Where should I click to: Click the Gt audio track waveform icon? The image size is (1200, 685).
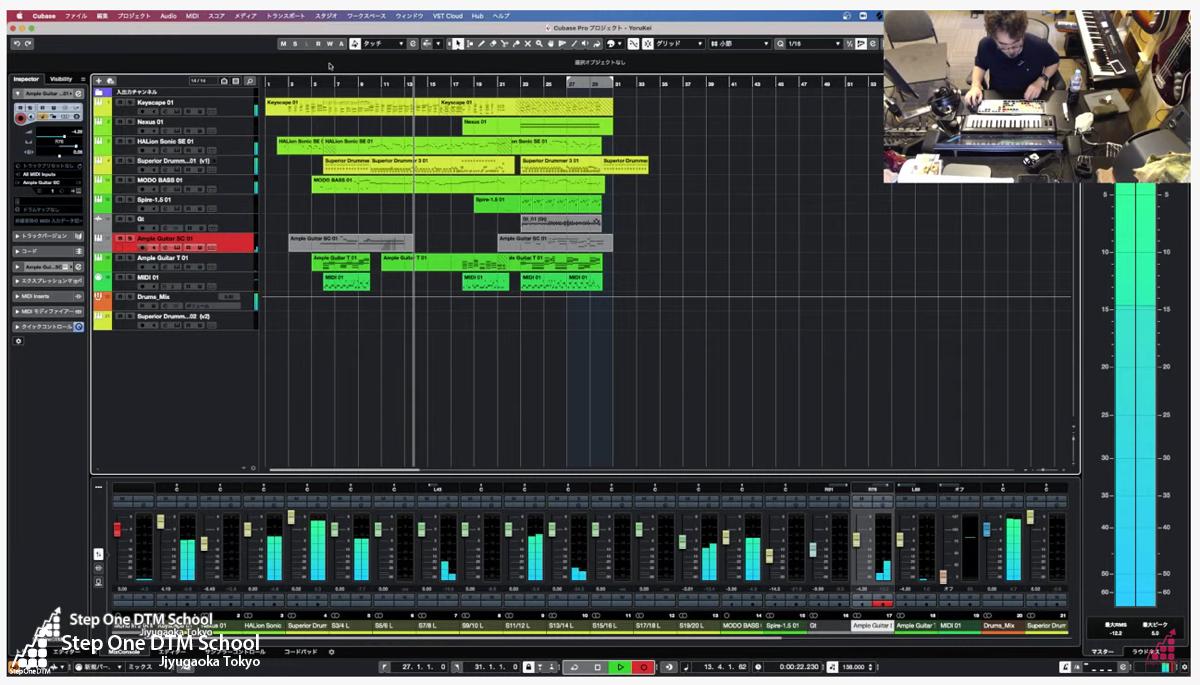(98, 219)
